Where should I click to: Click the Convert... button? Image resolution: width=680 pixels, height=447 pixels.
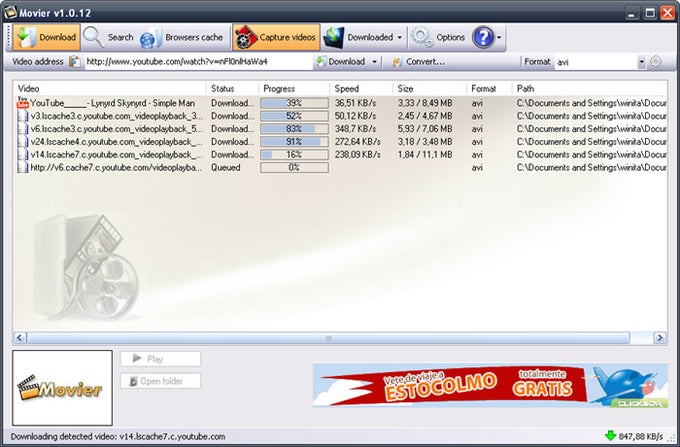(418, 62)
